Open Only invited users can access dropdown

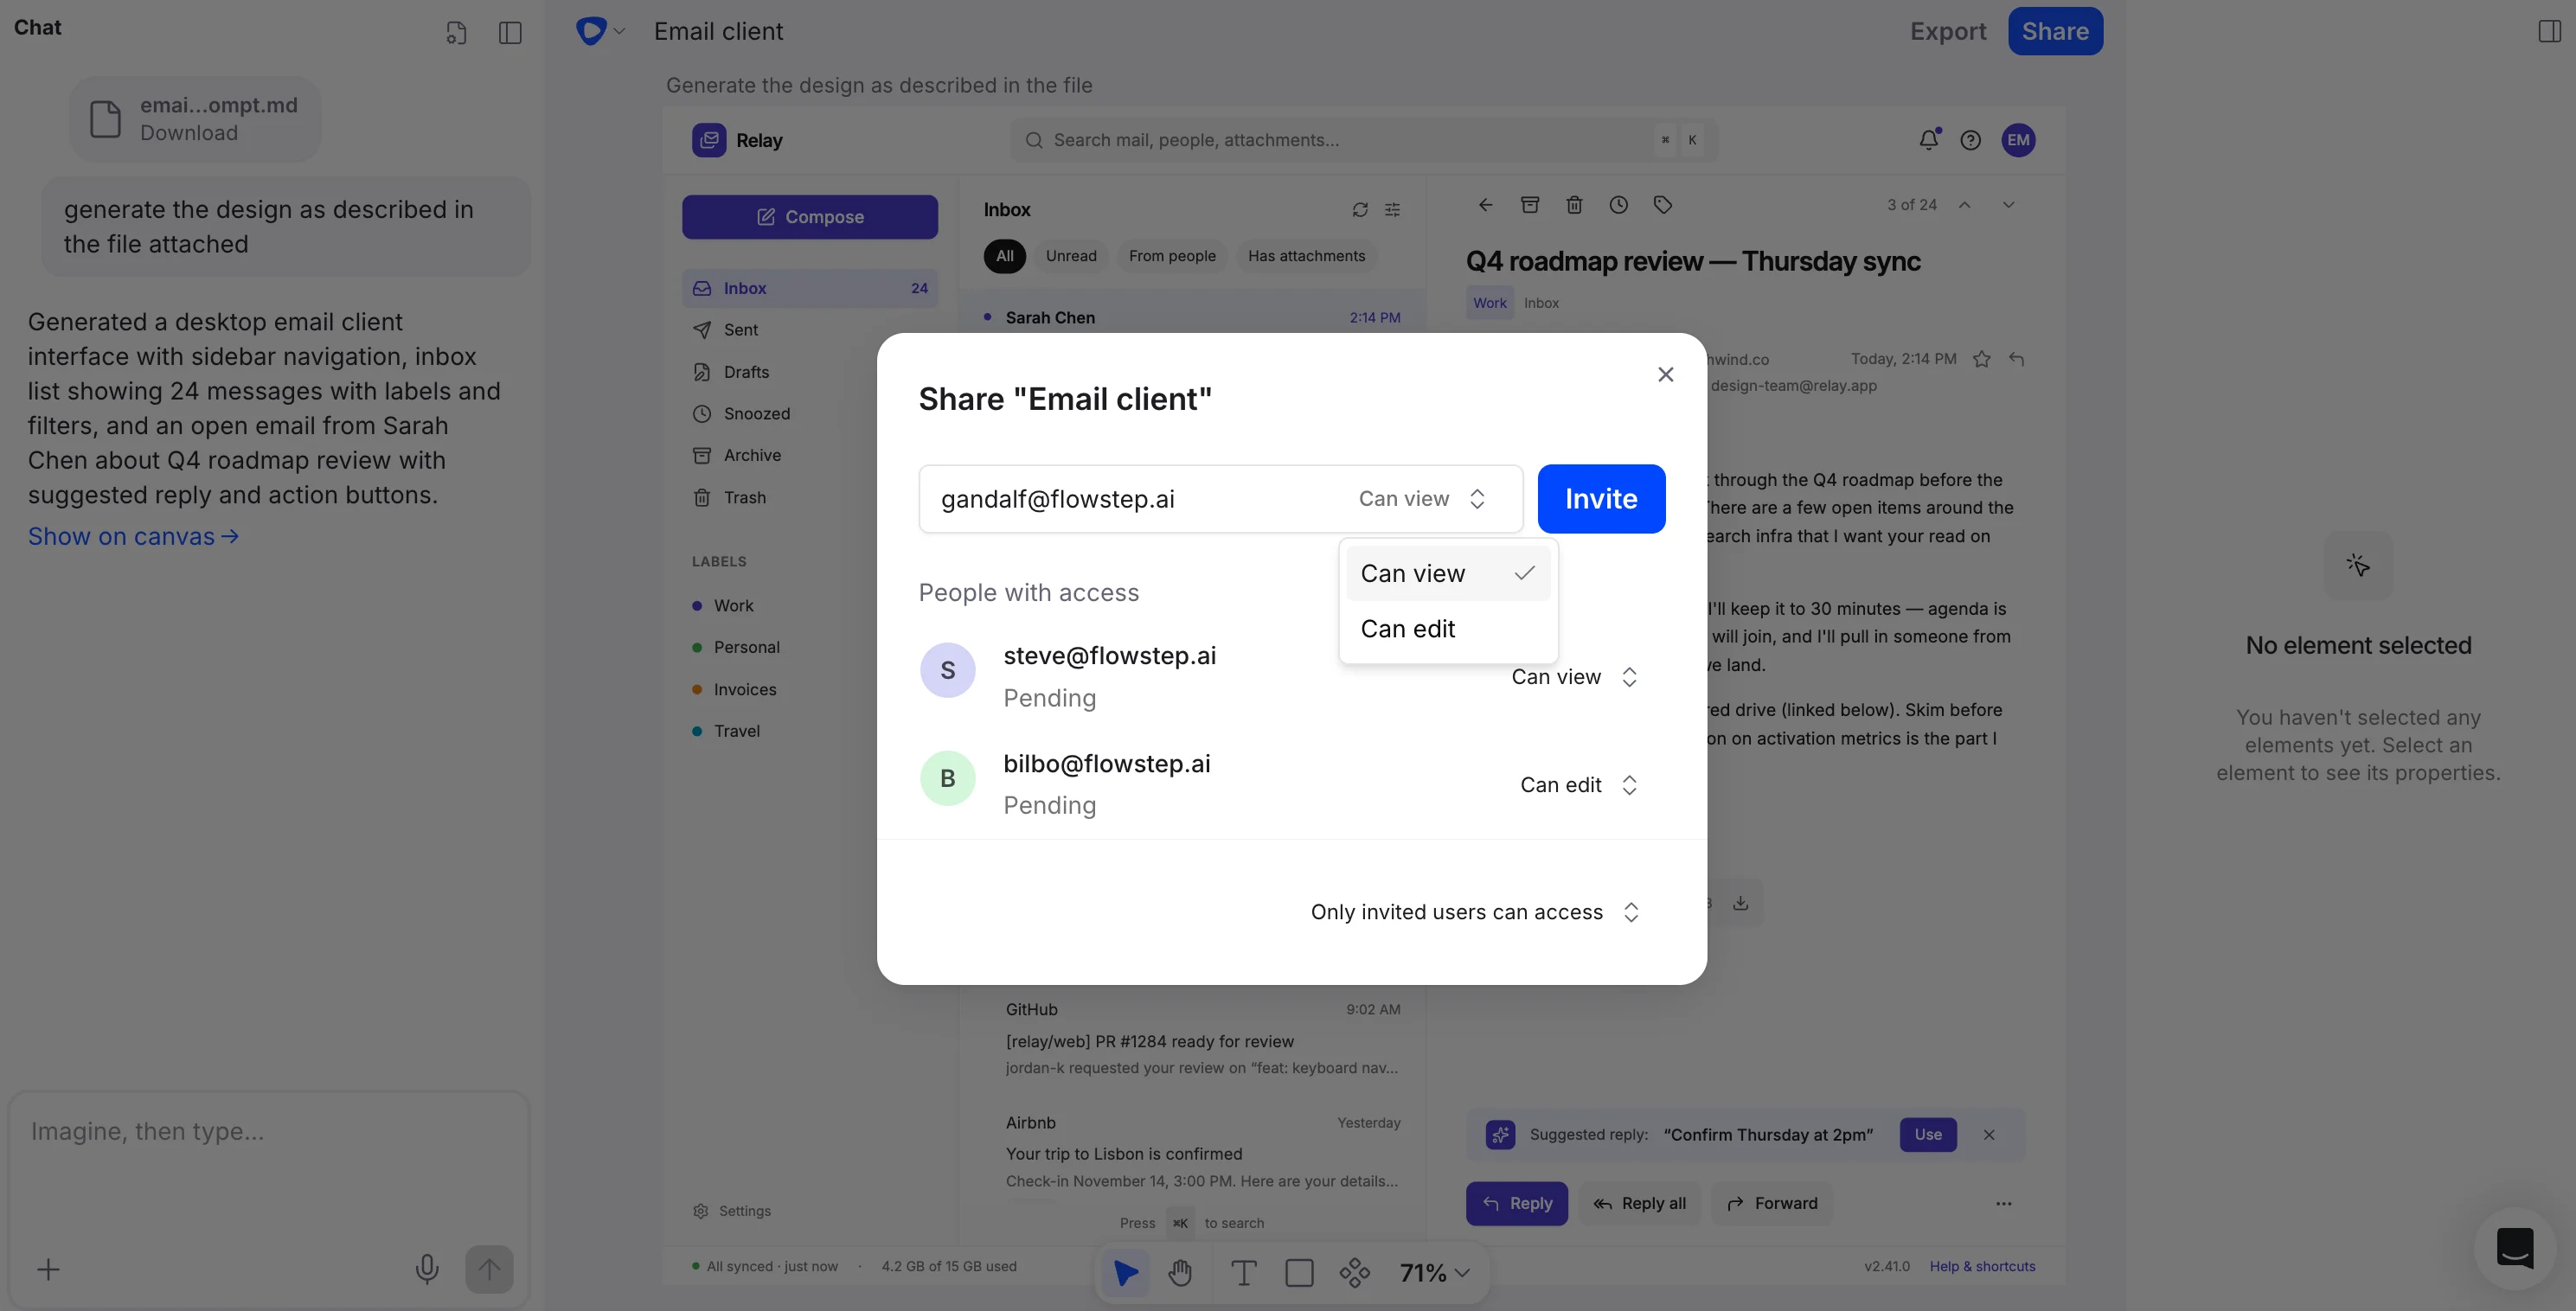click(x=1475, y=912)
